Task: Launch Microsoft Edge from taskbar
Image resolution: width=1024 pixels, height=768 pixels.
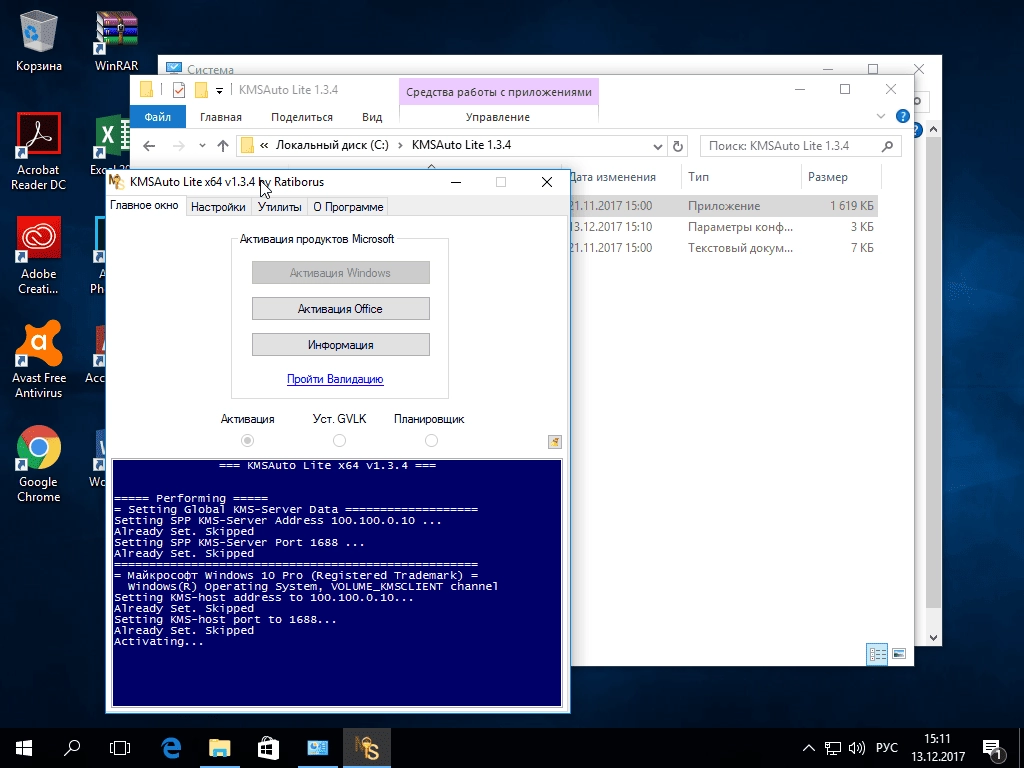Action: 171,748
